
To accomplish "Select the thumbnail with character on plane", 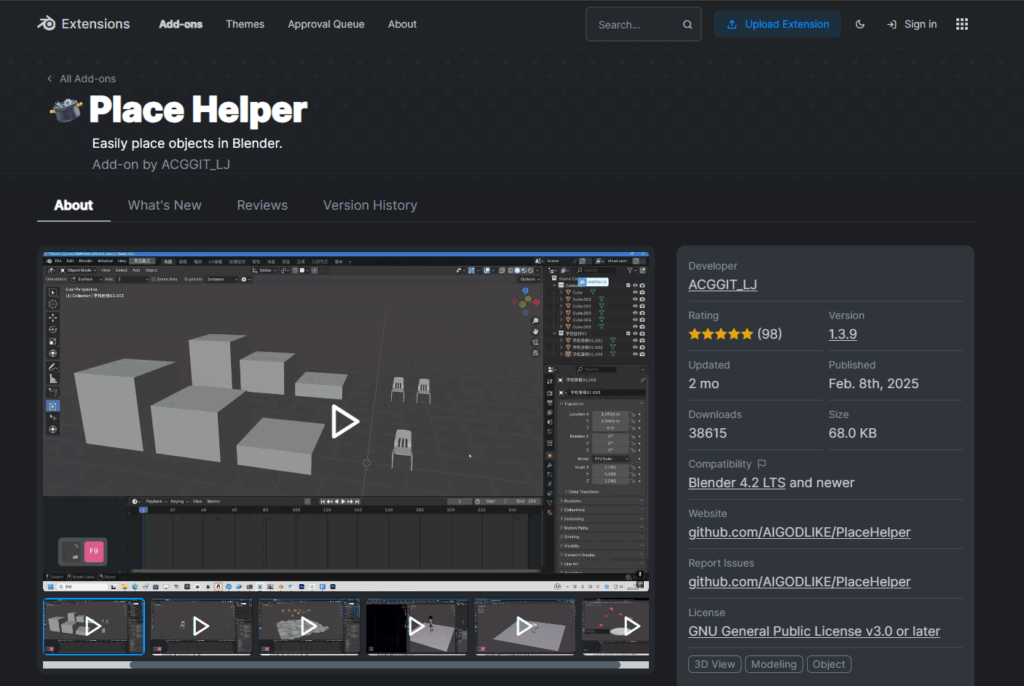I will 417,627.
